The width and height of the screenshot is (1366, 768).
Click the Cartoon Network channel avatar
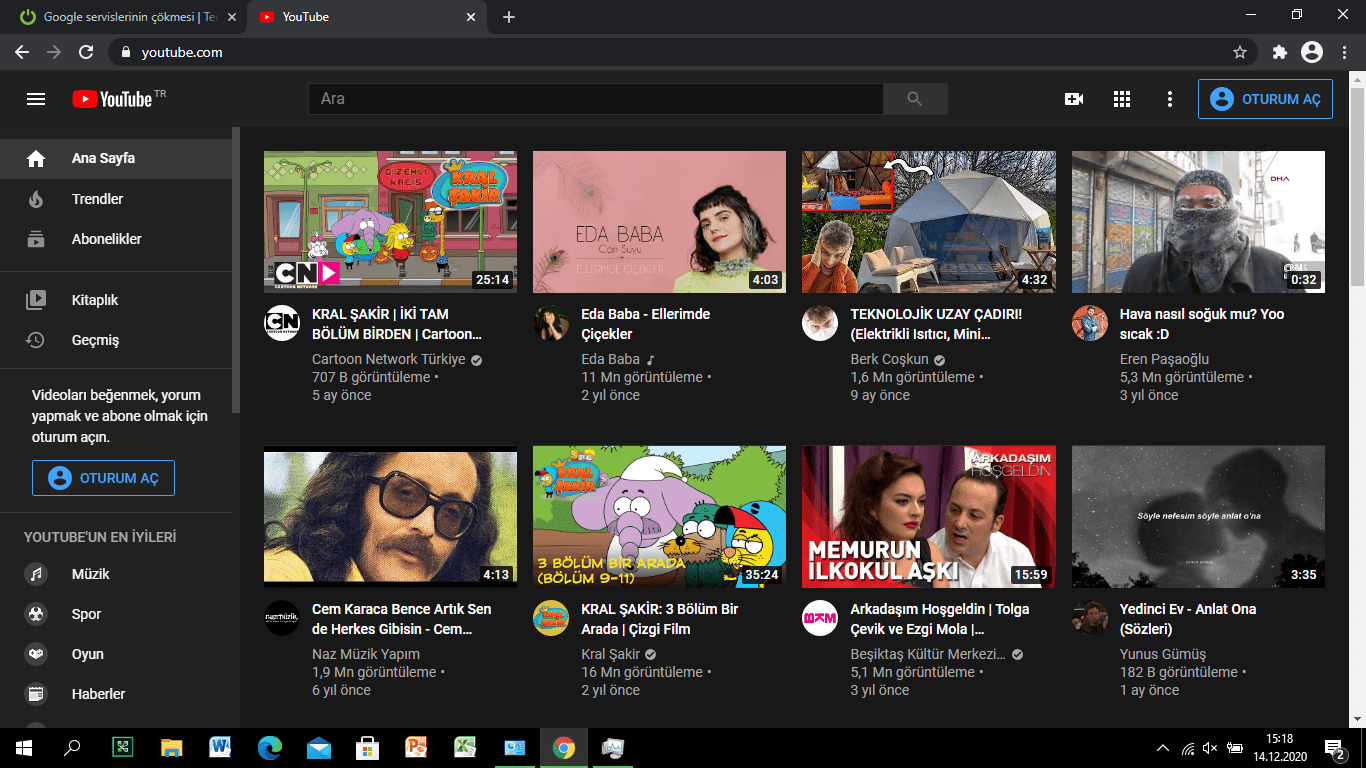point(282,323)
